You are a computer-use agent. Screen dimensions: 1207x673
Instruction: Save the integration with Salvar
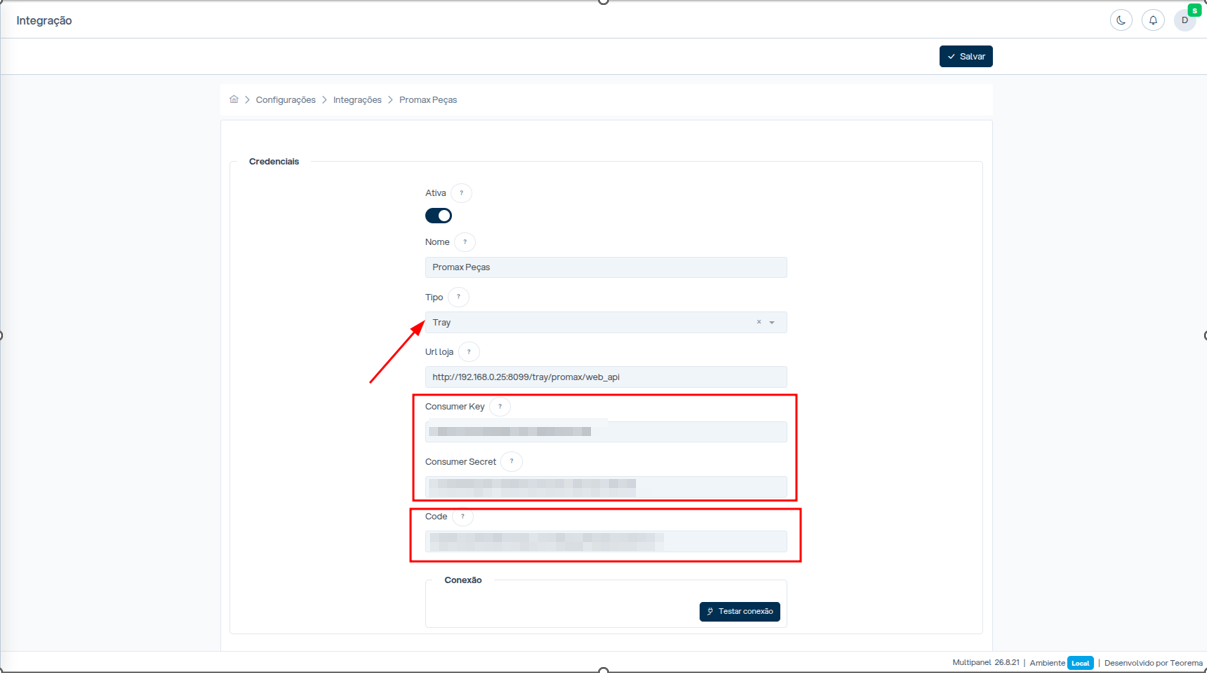coord(966,56)
